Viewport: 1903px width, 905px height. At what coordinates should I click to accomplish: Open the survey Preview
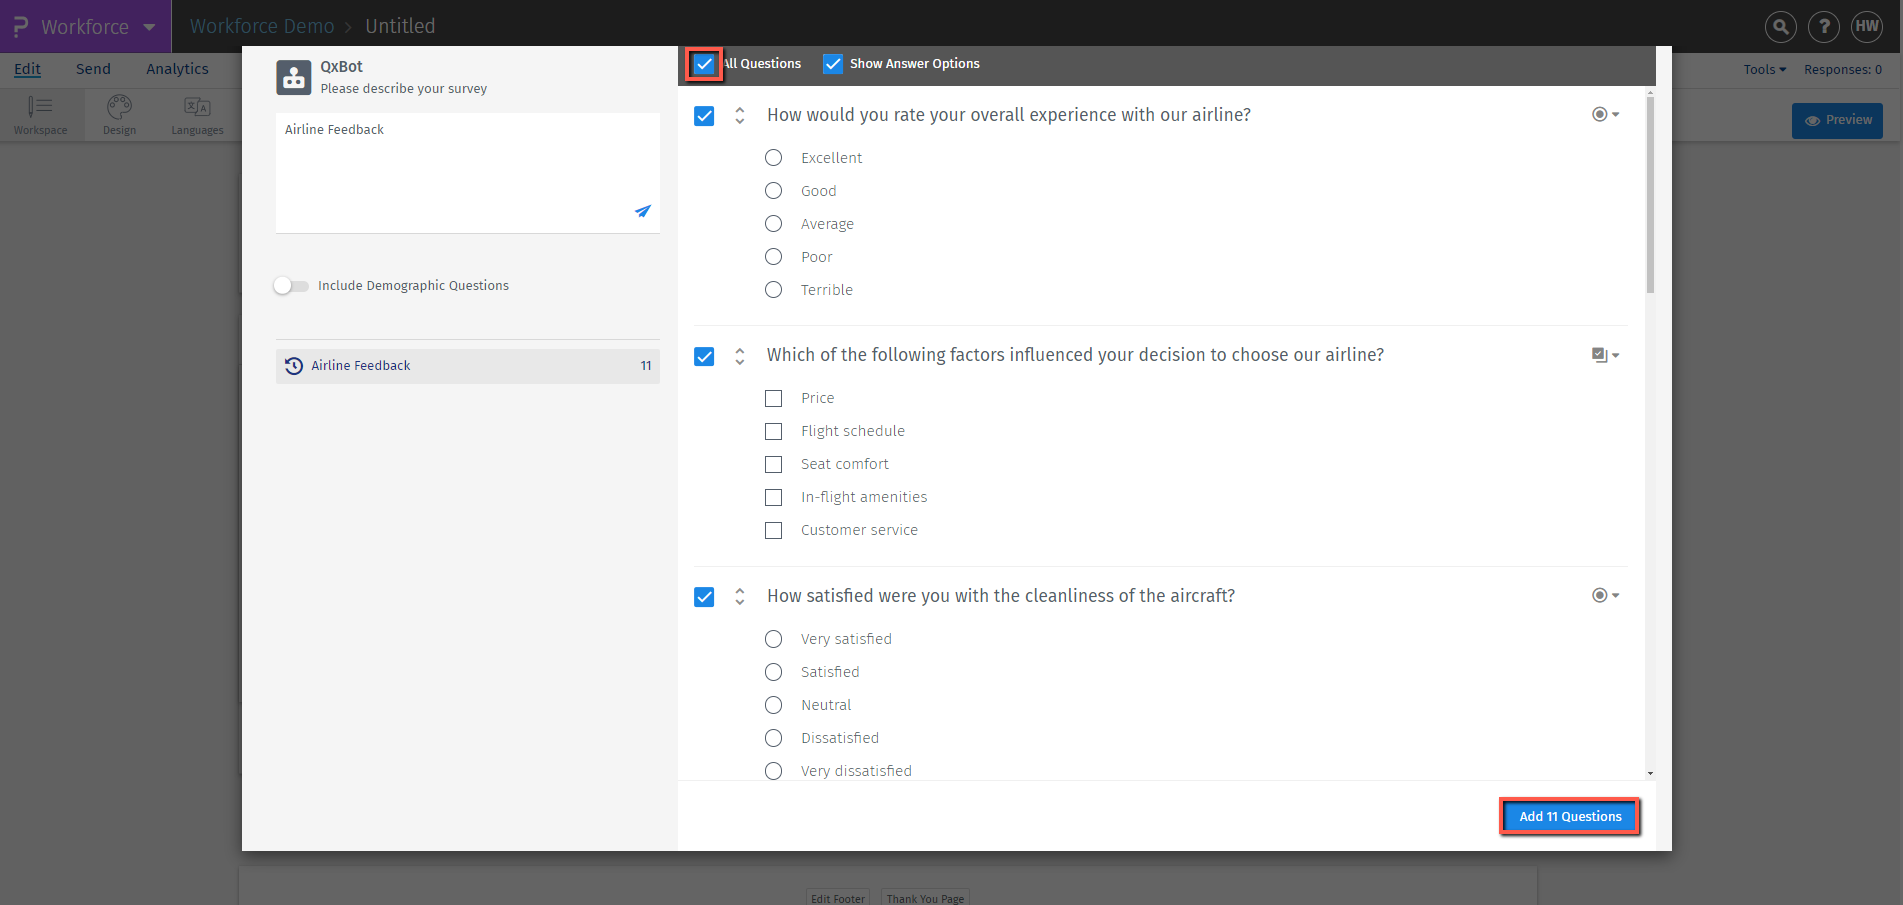tap(1837, 120)
